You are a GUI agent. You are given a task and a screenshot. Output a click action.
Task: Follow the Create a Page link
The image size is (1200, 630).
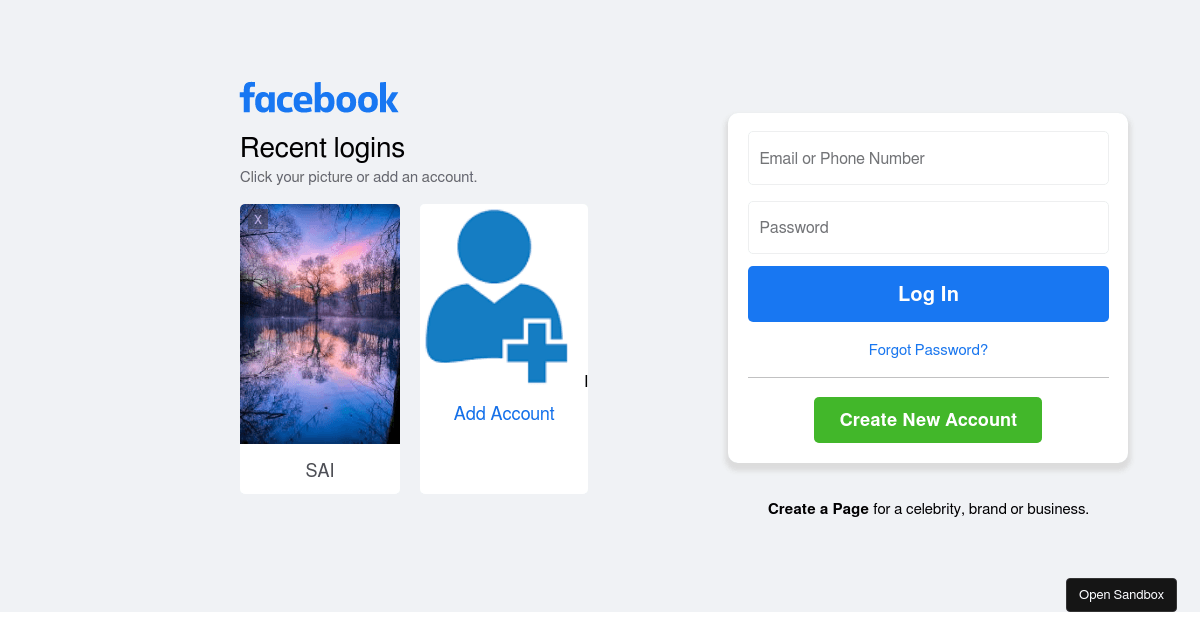click(818, 509)
